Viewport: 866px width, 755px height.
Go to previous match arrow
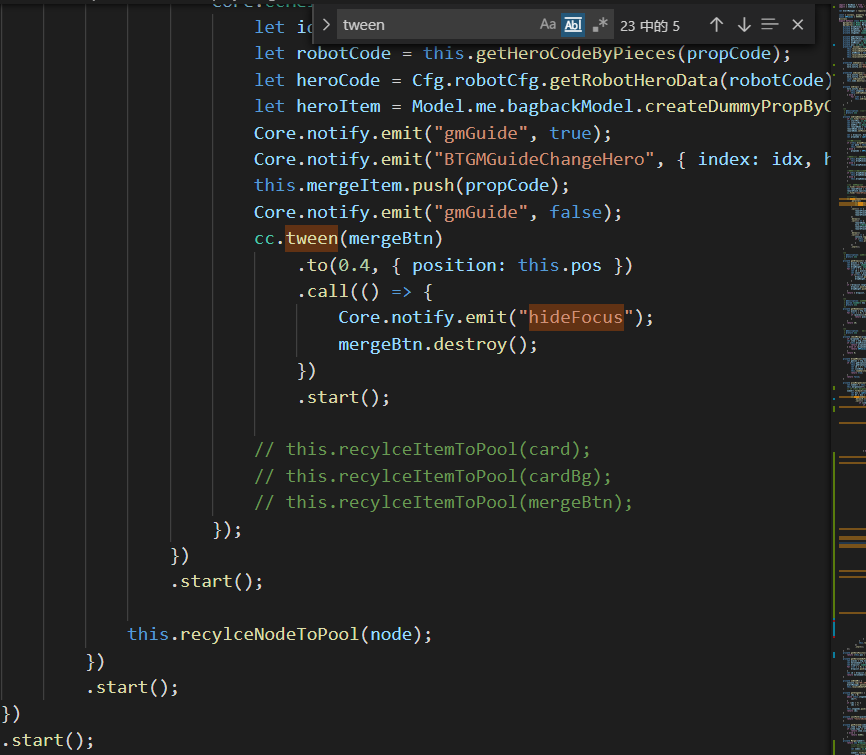(716, 25)
